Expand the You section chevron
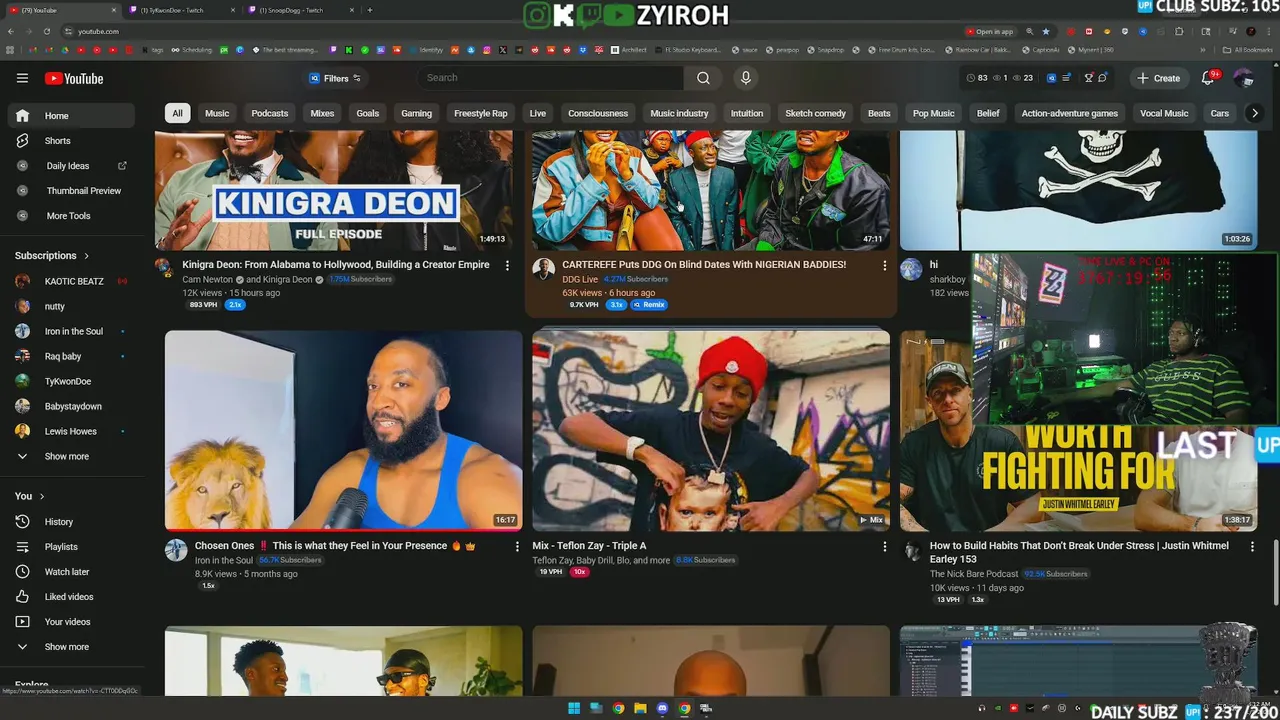 (41, 496)
